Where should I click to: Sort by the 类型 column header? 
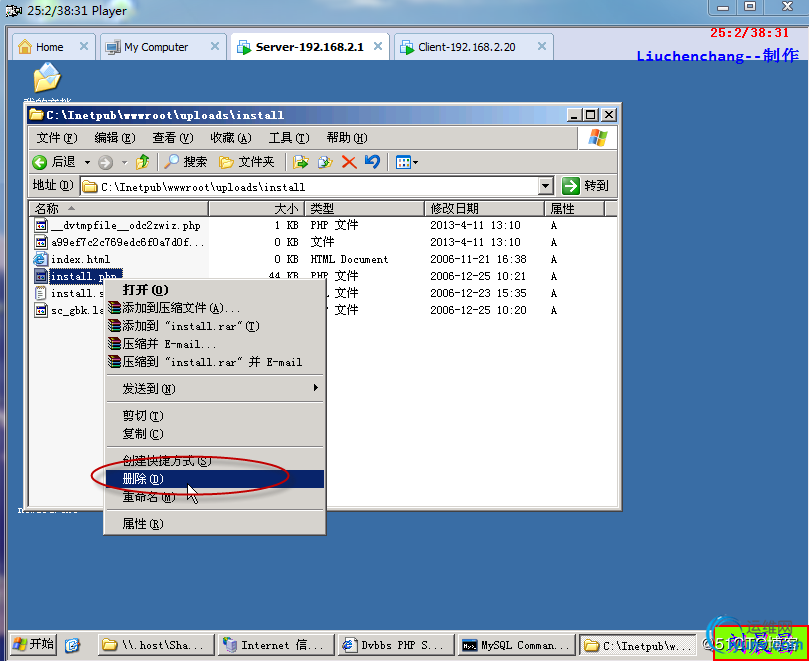point(365,208)
